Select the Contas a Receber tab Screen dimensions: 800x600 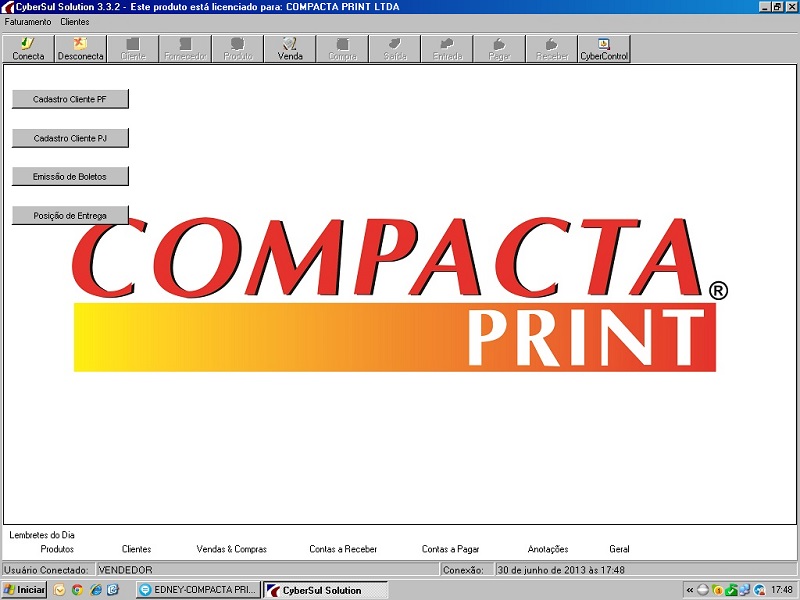point(343,549)
